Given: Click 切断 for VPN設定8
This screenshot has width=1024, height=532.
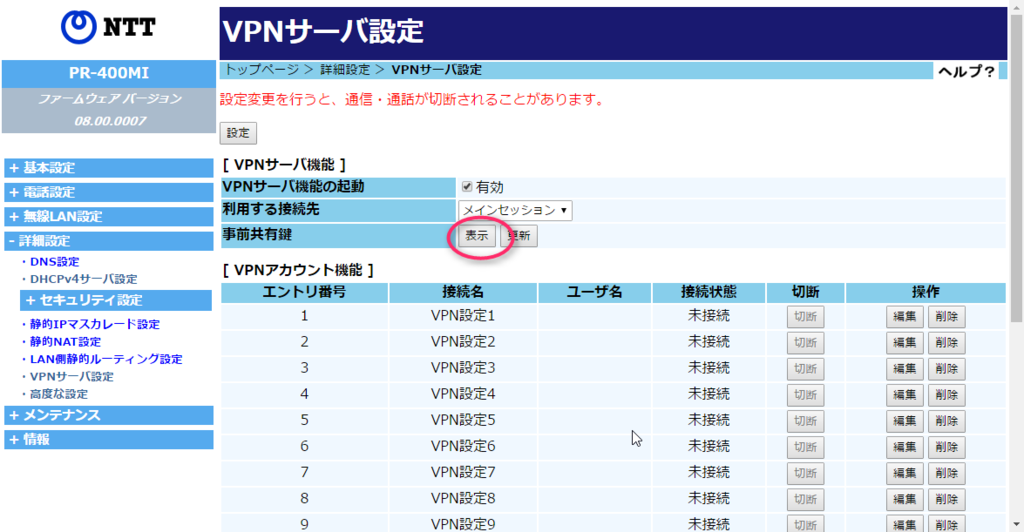Looking at the screenshot, I should pyautogui.click(x=805, y=499).
